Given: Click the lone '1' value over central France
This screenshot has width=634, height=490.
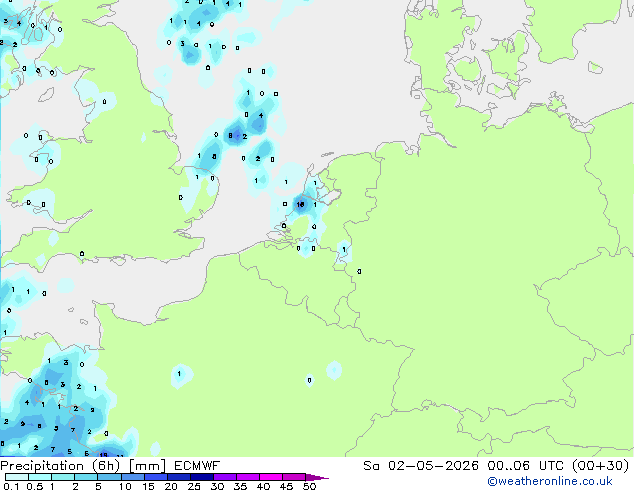Looking at the screenshot, I should [x=179, y=374].
